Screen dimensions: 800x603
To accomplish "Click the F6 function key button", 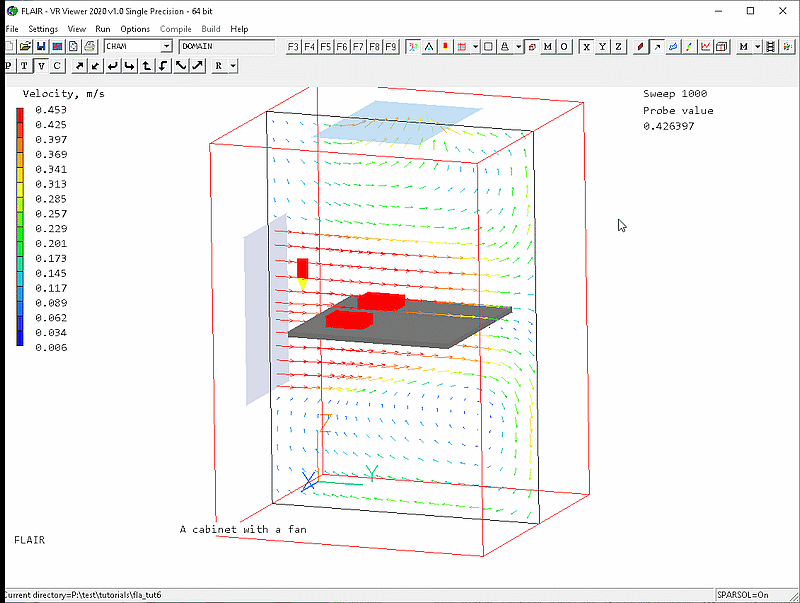I will (342, 47).
